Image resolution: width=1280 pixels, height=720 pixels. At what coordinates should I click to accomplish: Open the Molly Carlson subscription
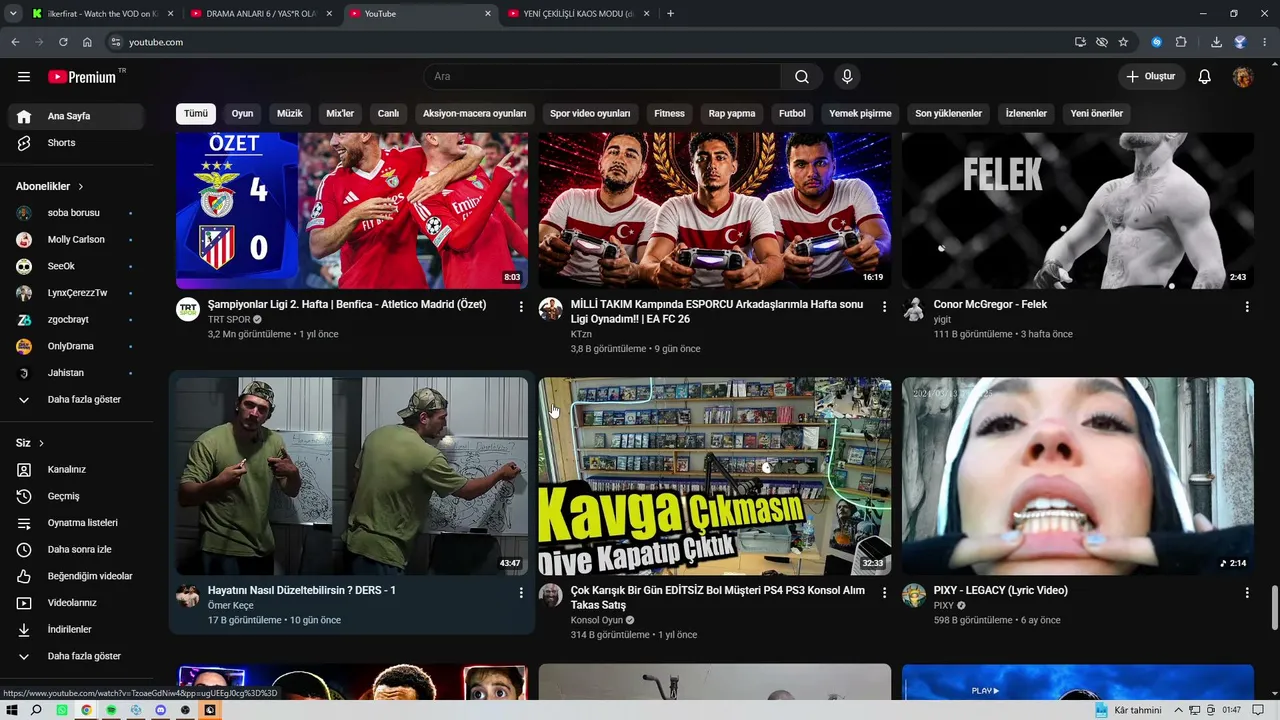tap(76, 240)
